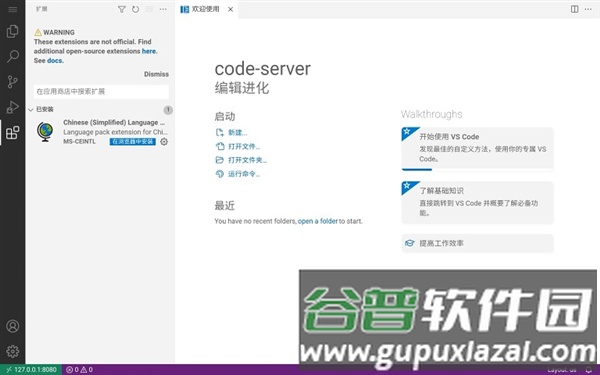Open the Run and Debug view
The width and height of the screenshot is (600, 375).
point(13,107)
